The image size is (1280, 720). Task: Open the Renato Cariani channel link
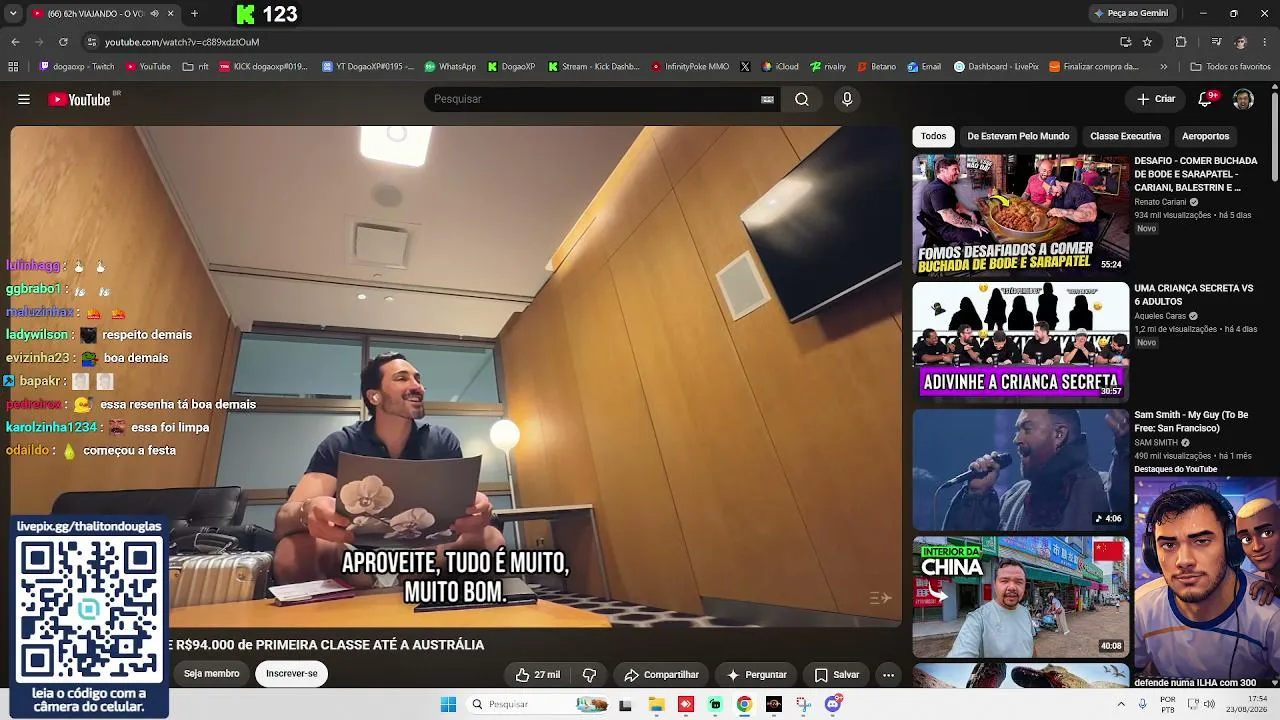click(x=1160, y=202)
